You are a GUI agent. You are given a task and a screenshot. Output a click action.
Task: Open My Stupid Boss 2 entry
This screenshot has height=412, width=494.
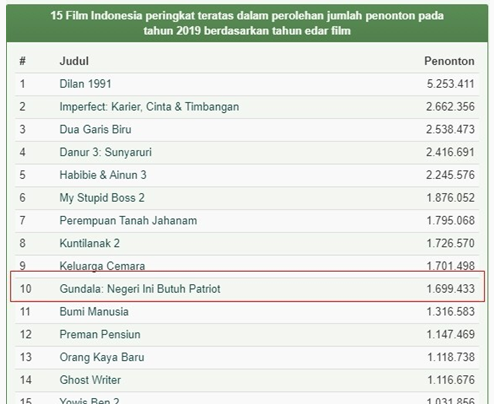click(102, 198)
